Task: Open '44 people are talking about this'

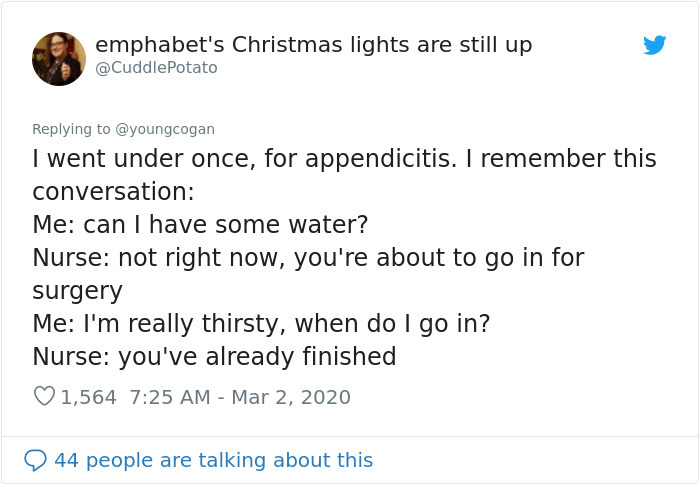Action: click(213, 460)
